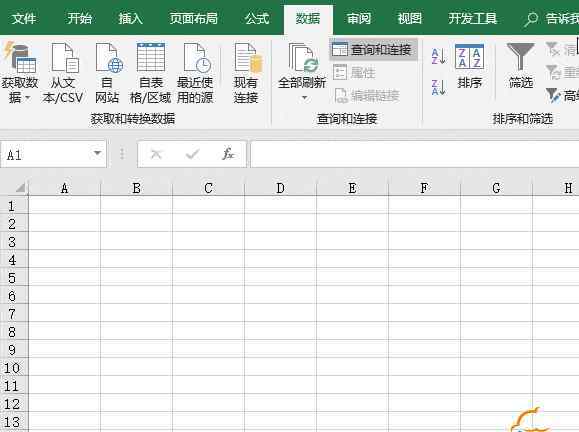Select column G header
This screenshot has width=579, height=432.
pos(496,188)
